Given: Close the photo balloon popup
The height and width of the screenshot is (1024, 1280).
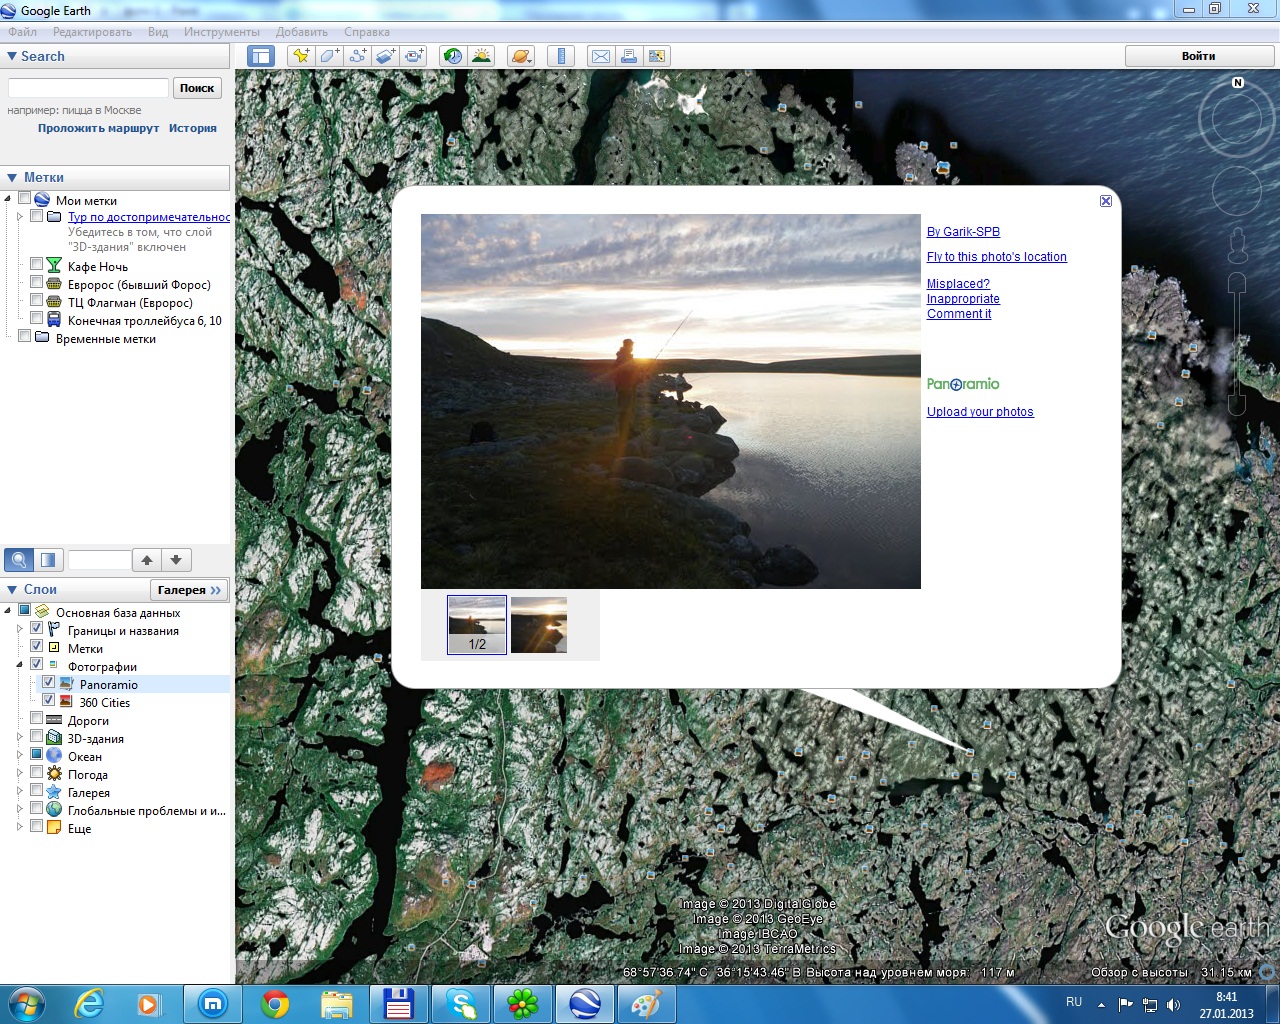Looking at the screenshot, I should pos(1106,201).
